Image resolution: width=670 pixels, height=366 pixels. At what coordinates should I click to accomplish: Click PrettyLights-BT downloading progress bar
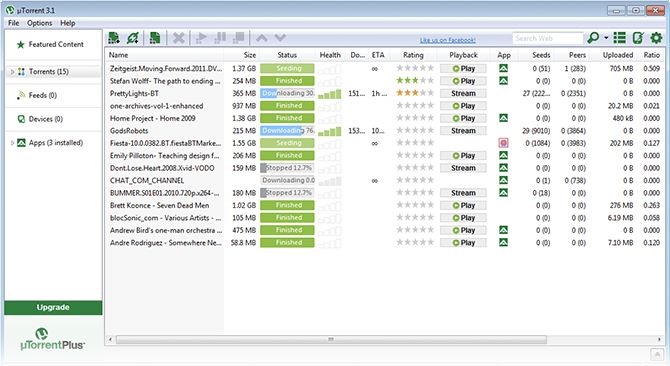pos(287,93)
